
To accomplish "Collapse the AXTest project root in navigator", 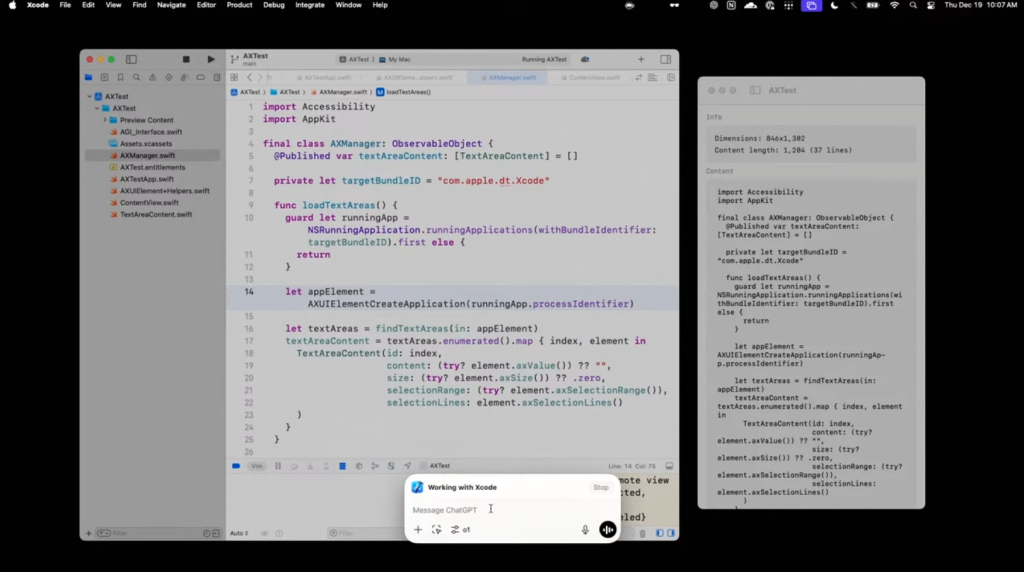I will point(91,97).
